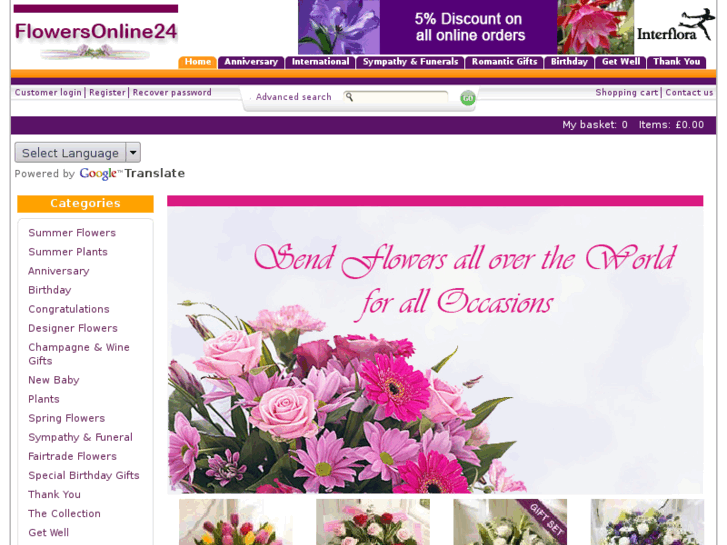Screen dimensions: 727x545
Task: Open Summer Flowers category
Action: point(72,233)
